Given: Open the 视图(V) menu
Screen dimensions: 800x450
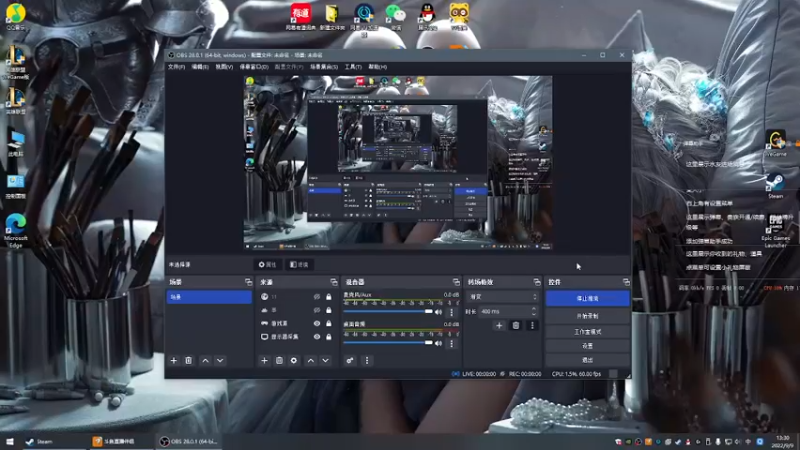Looking at the screenshot, I should [224, 67].
